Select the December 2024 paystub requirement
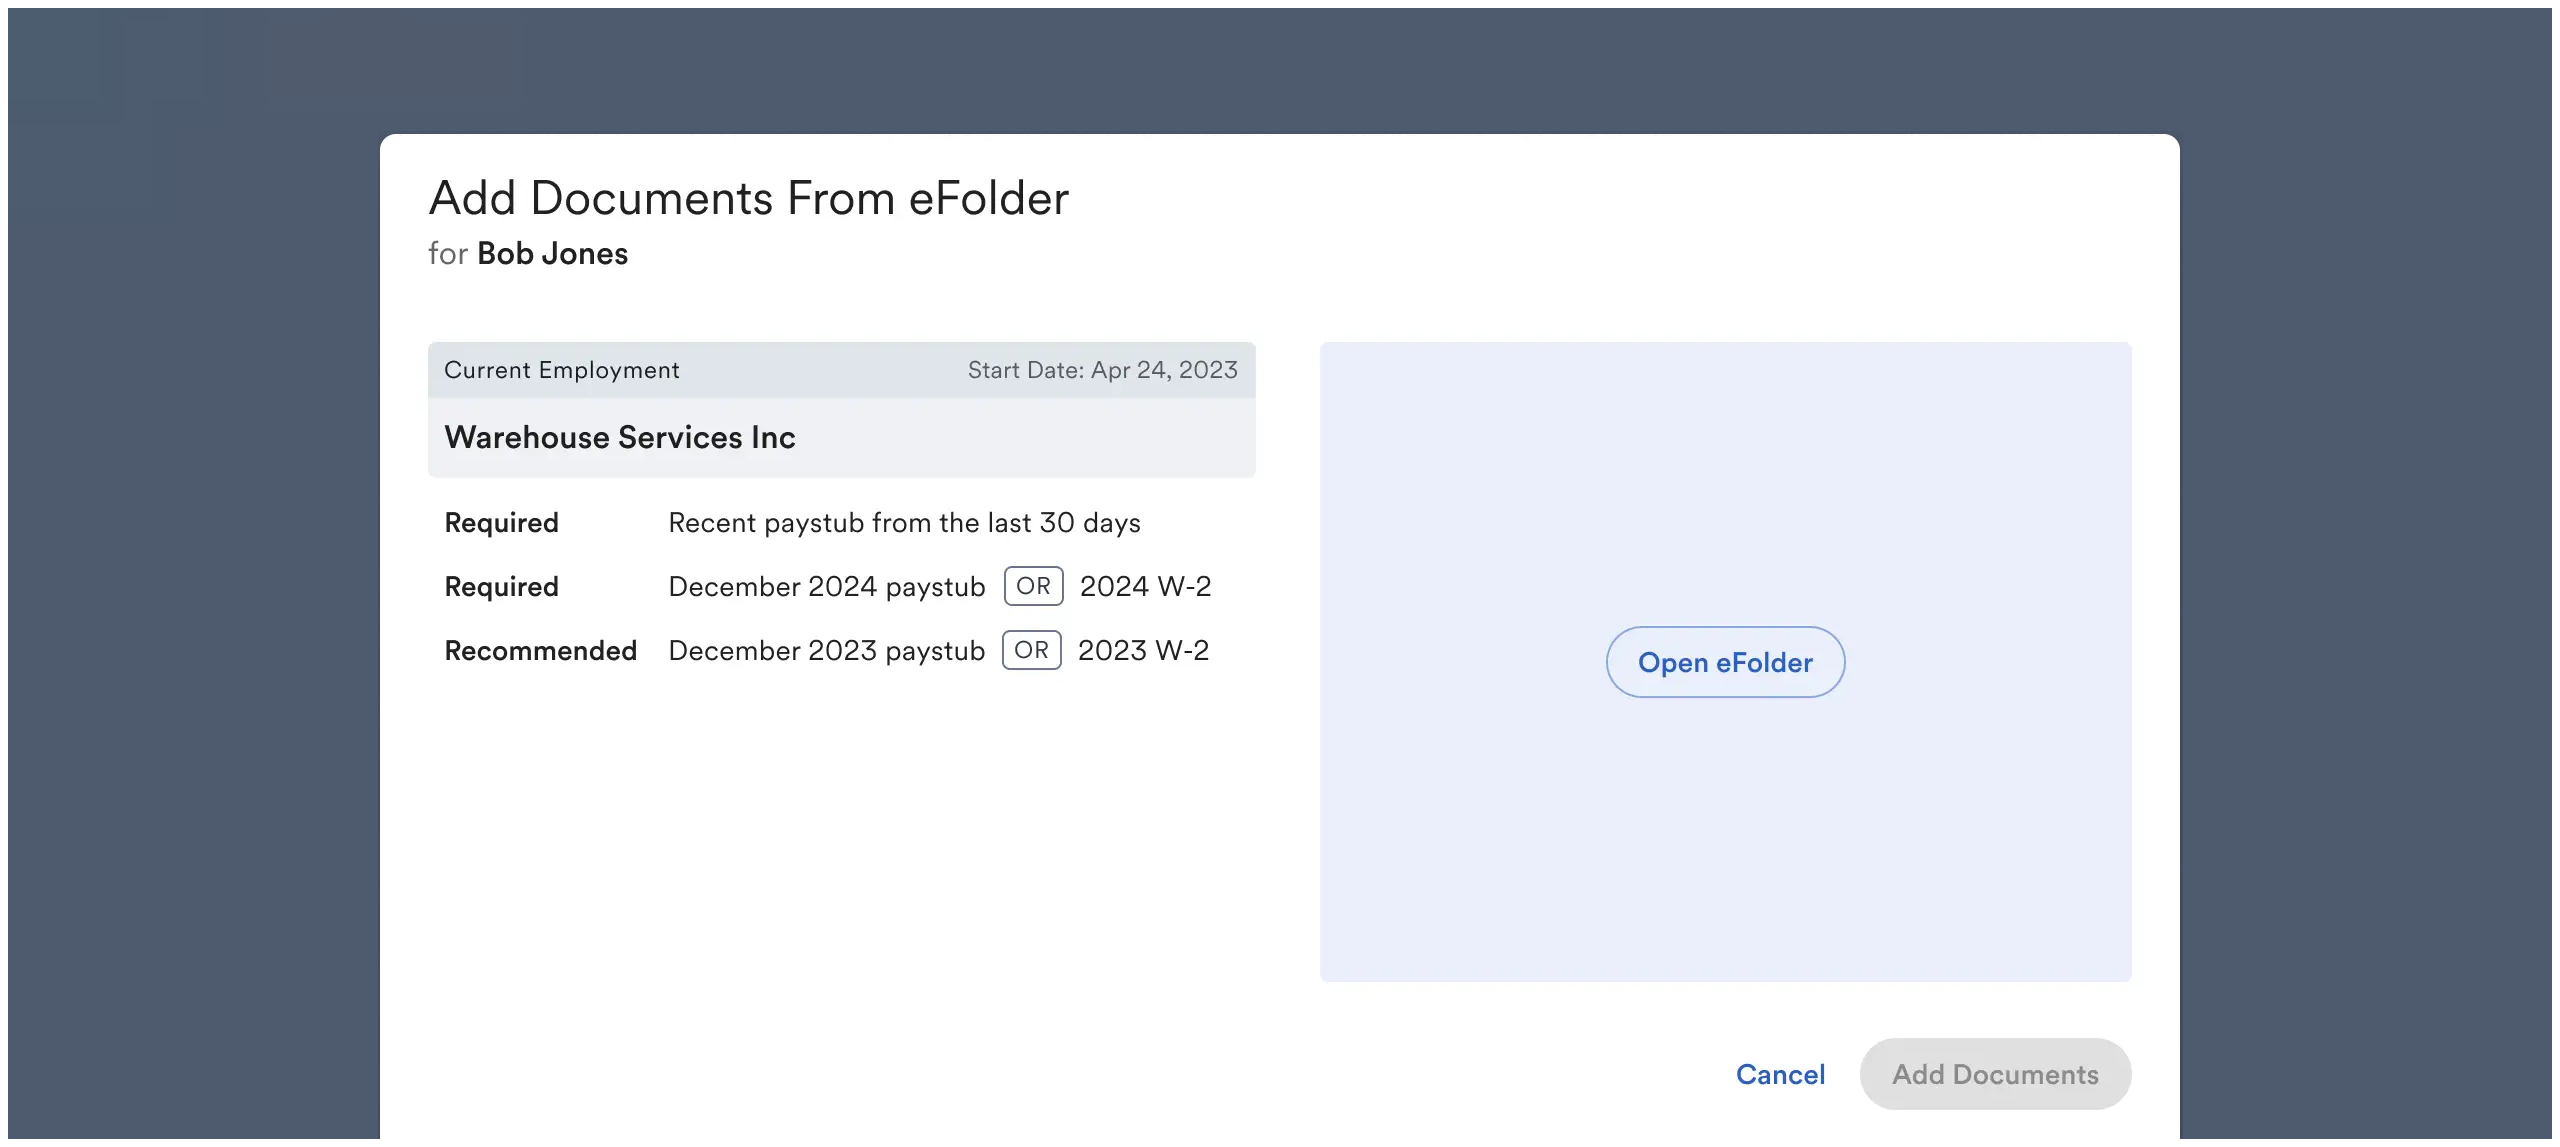2560x1147 pixels. point(825,586)
